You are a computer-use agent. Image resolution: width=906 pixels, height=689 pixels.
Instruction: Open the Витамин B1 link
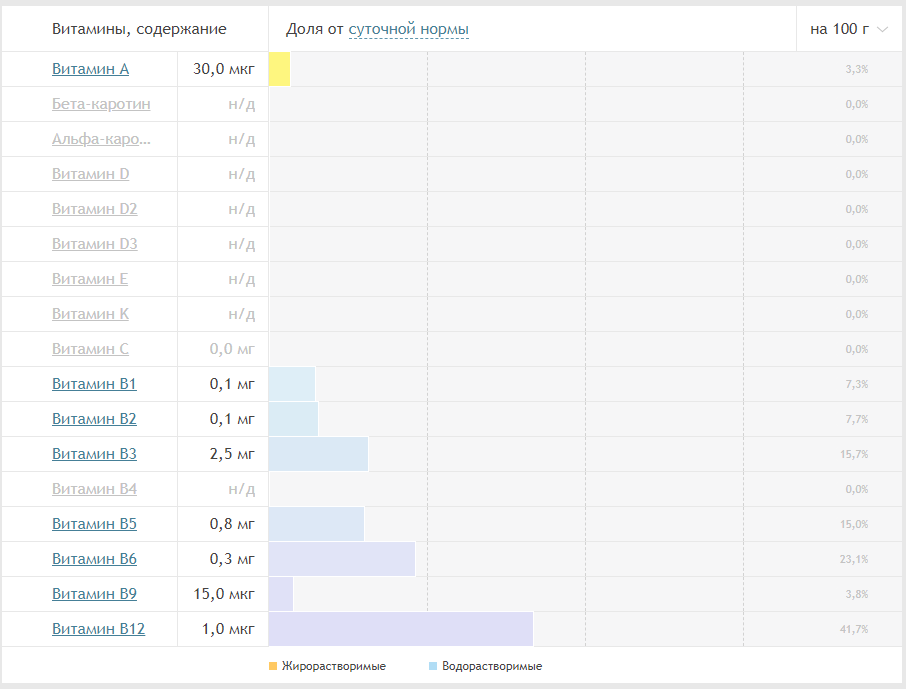coord(94,384)
